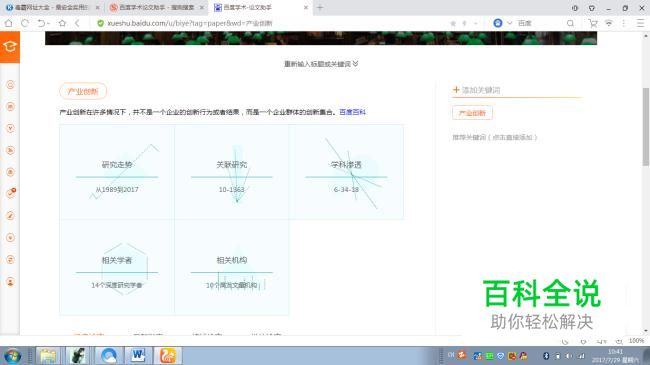Switch to the first browser tab
The width and height of the screenshot is (650, 365).
pos(52,7)
